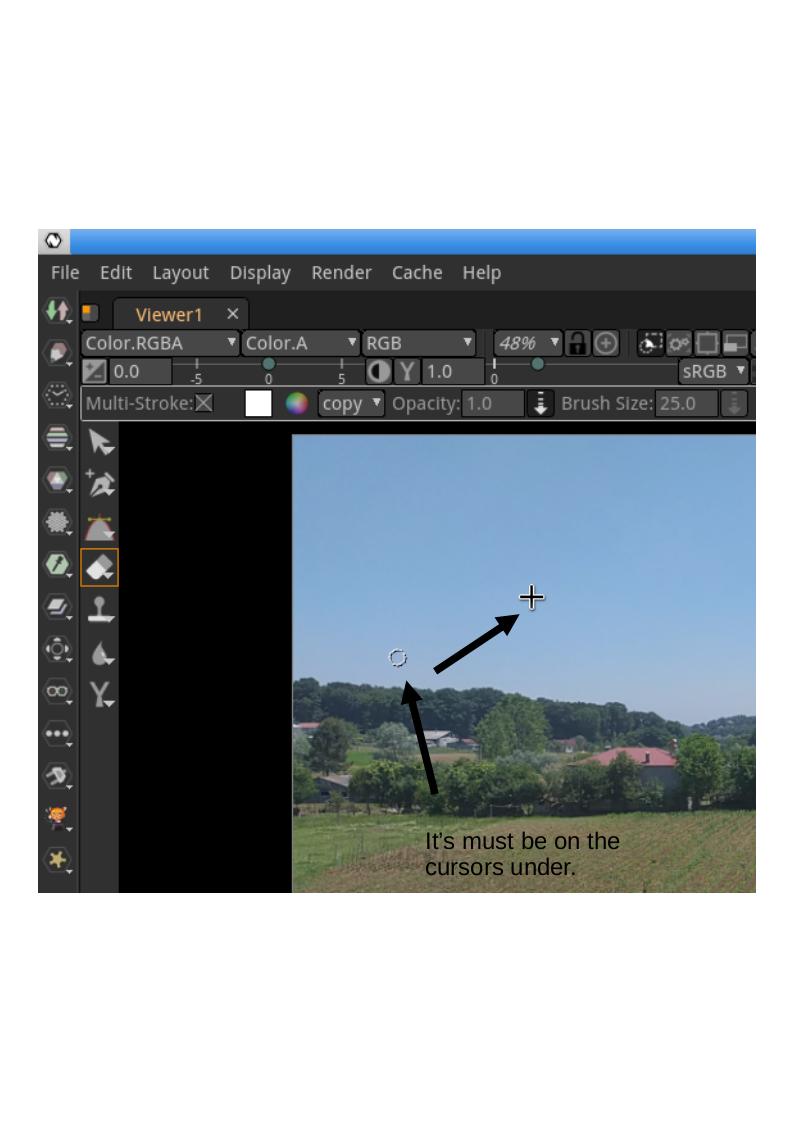Click the orange pane manager button

pyautogui.click(x=90, y=312)
